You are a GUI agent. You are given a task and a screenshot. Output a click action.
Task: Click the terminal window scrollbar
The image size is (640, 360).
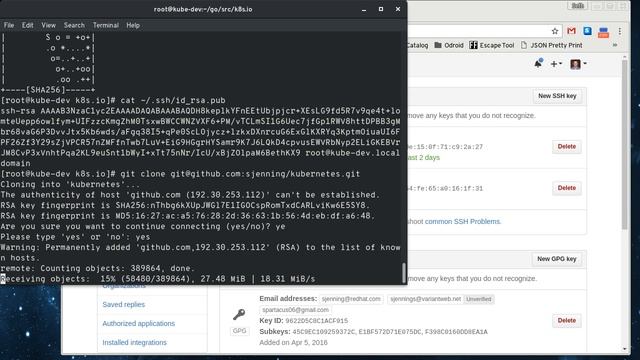[x=404, y=273]
